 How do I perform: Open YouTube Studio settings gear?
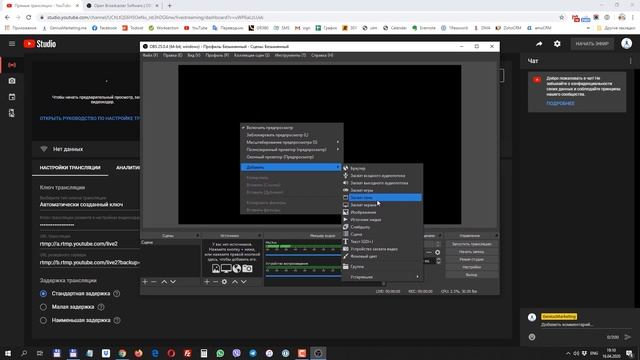557,44
